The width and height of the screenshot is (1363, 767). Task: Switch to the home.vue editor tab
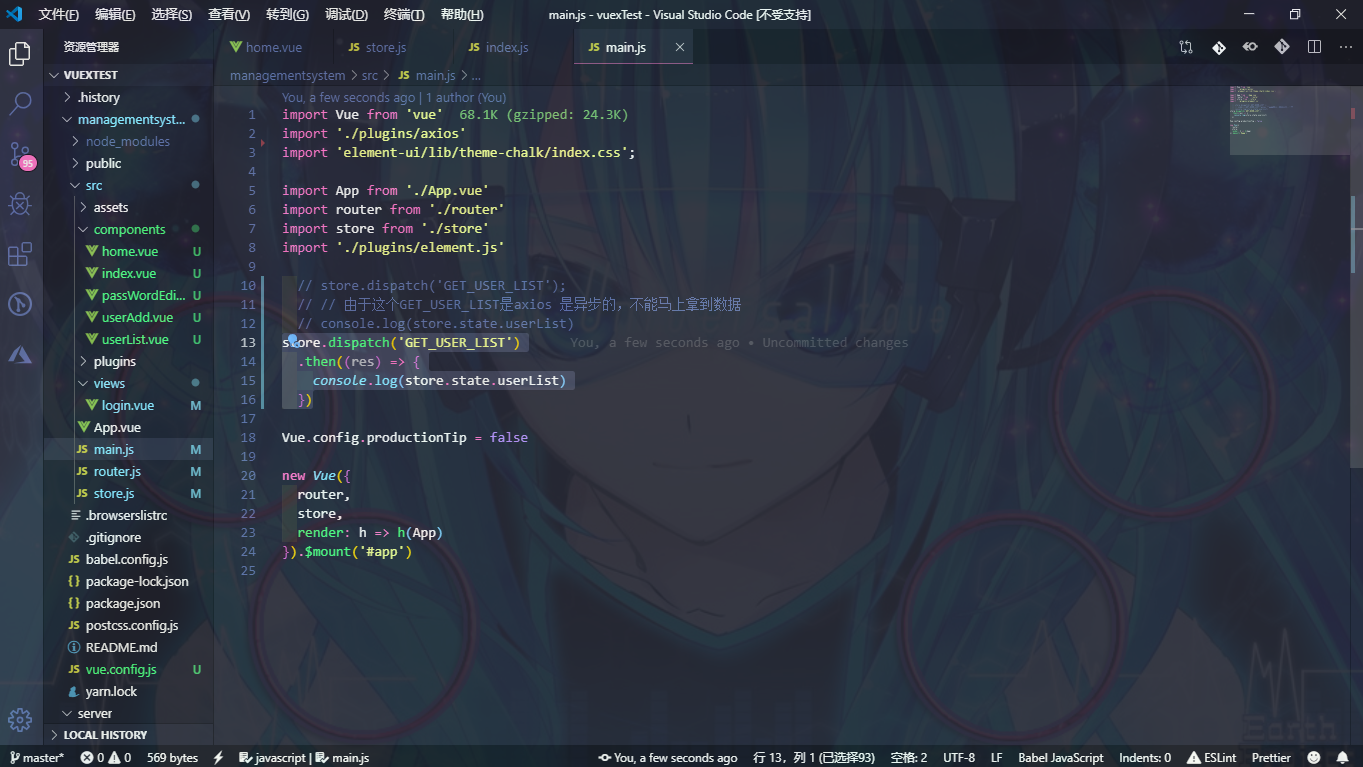274,47
